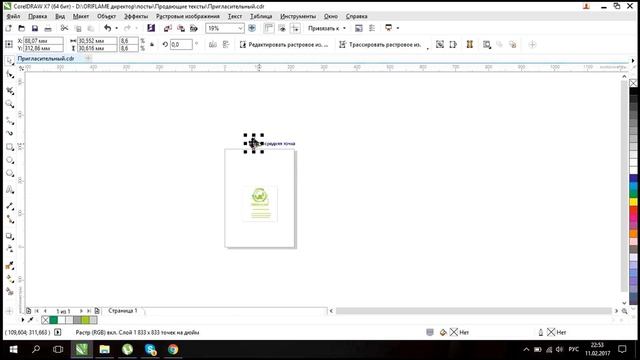
Task: Open the Объект menu
Action: tap(107, 16)
